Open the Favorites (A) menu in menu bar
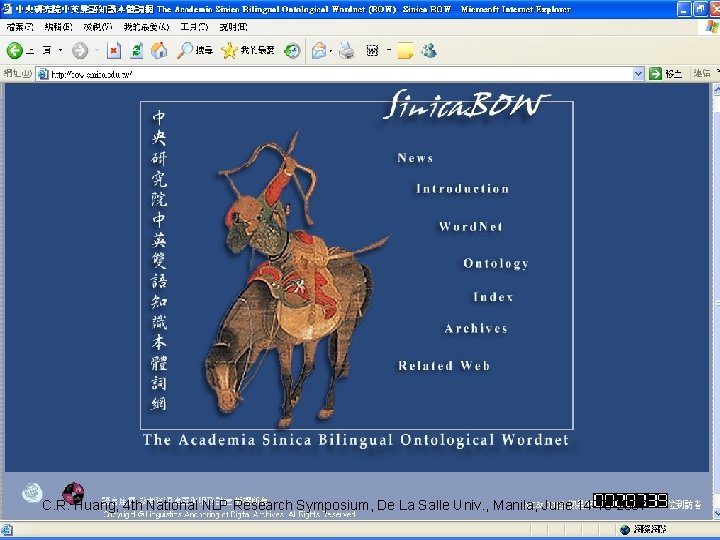 pyautogui.click(x=146, y=27)
